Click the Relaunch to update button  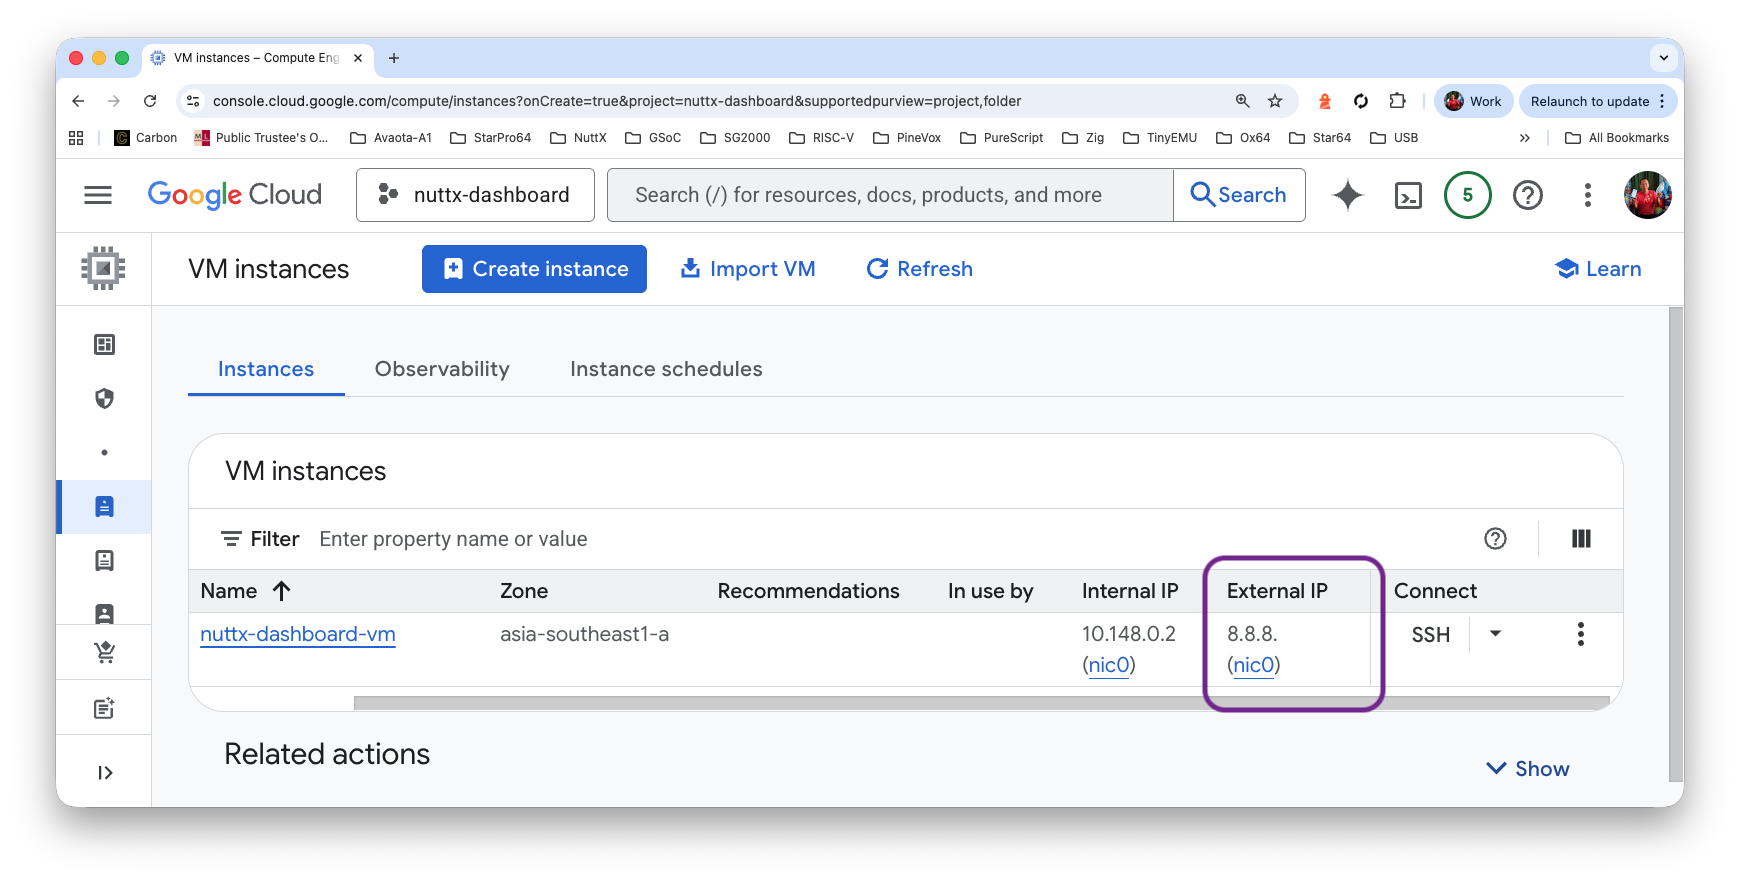click(1598, 101)
